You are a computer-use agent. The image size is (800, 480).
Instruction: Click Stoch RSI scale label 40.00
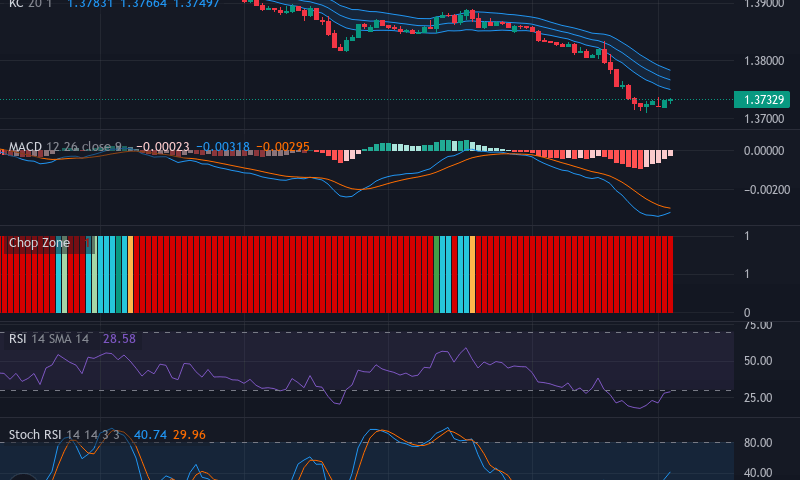(x=758, y=473)
